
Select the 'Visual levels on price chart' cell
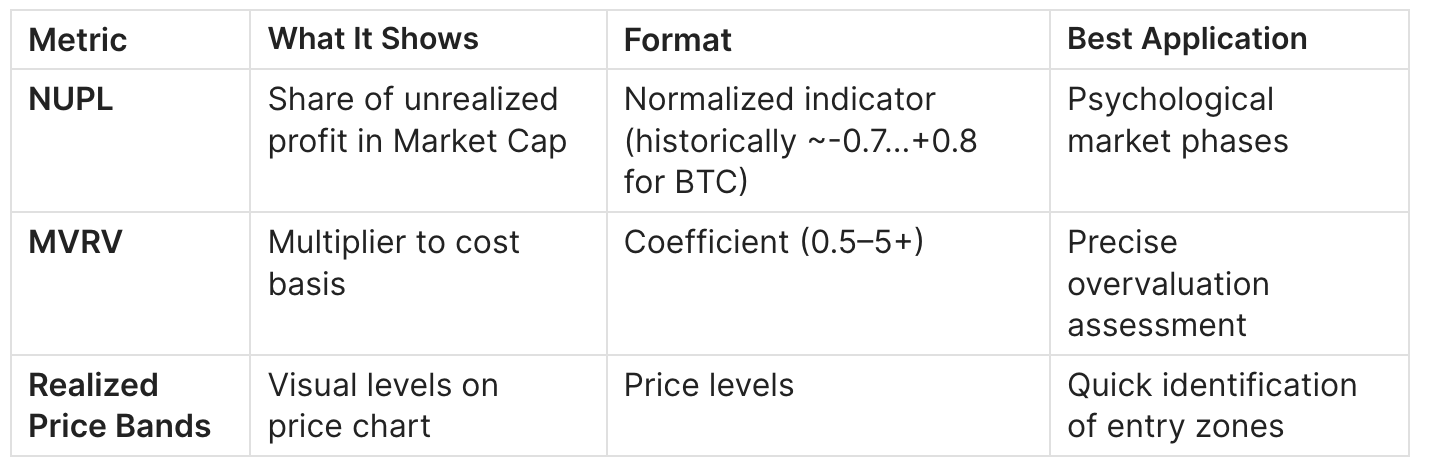pyautogui.click(x=382, y=405)
